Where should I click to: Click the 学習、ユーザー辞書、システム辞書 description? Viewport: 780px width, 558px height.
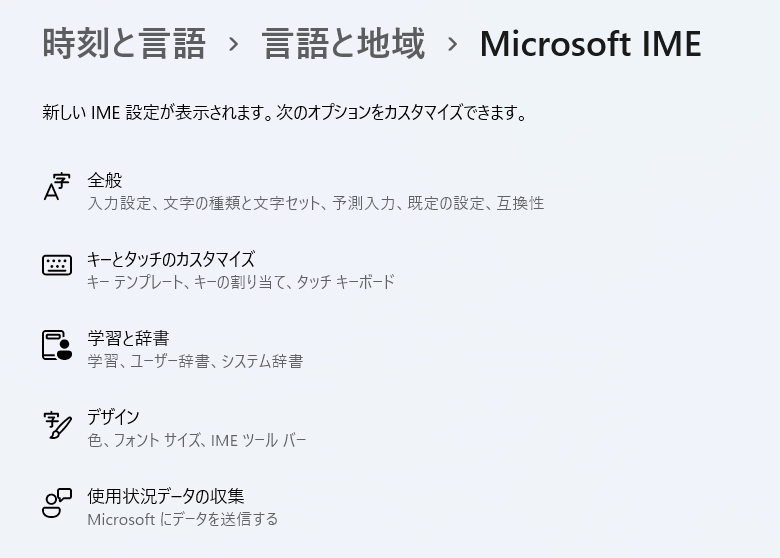[195, 361]
